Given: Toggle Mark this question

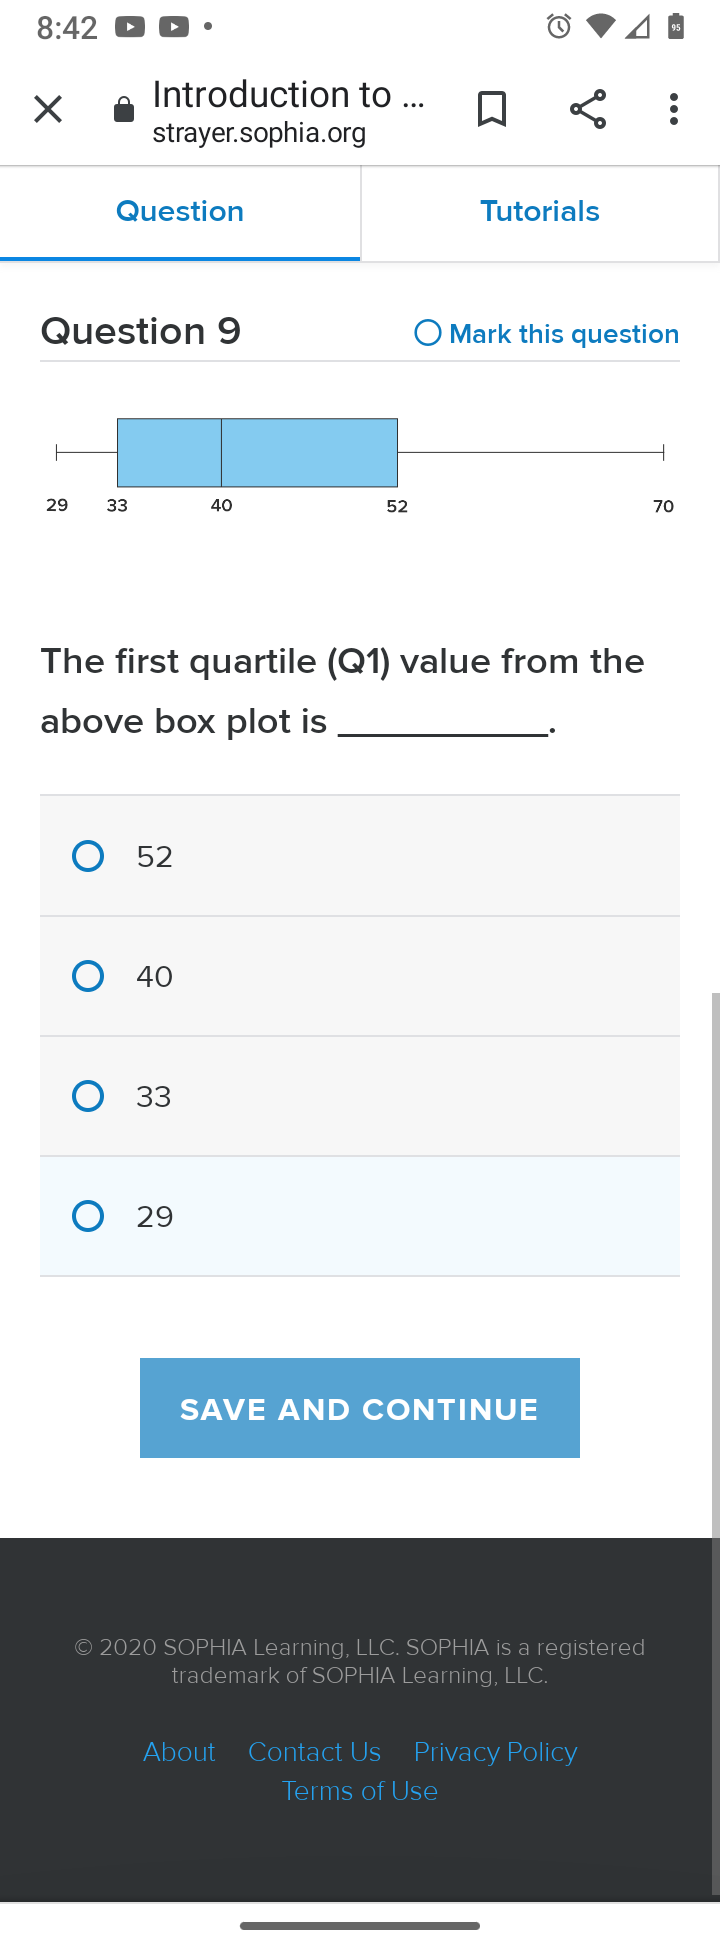Looking at the screenshot, I should coord(547,333).
